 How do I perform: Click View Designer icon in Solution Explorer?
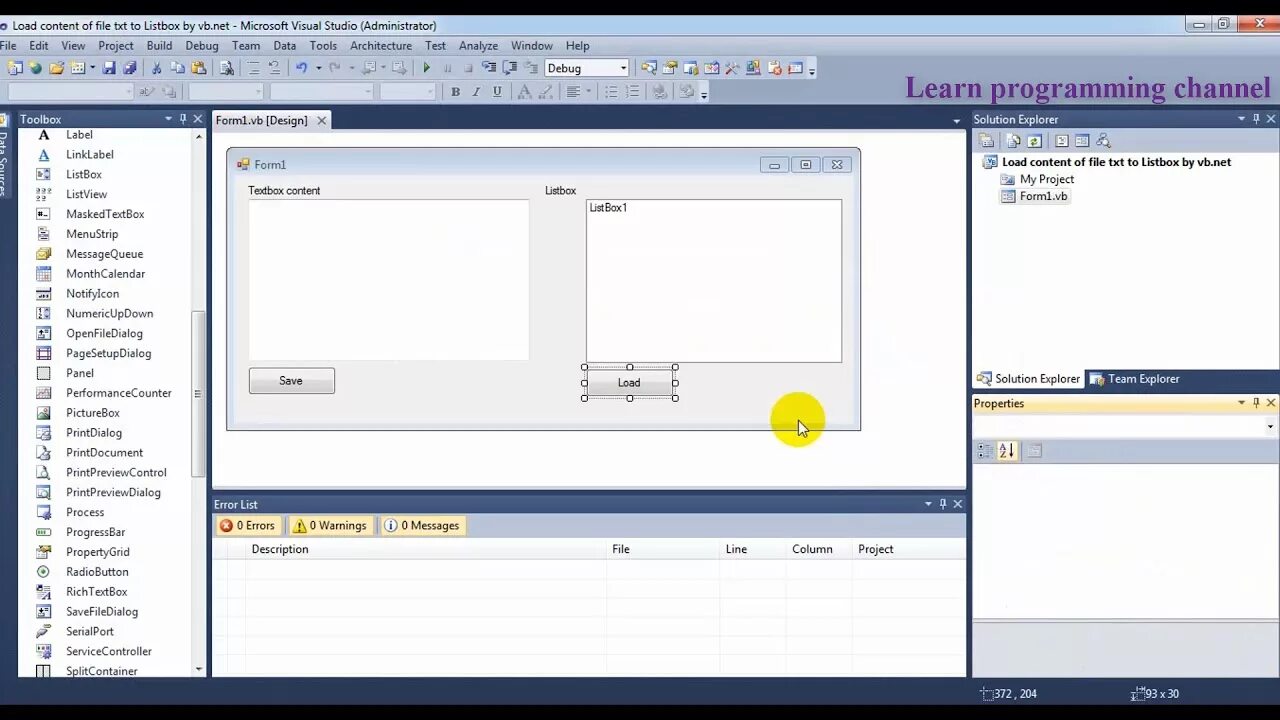click(x=1082, y=141)
